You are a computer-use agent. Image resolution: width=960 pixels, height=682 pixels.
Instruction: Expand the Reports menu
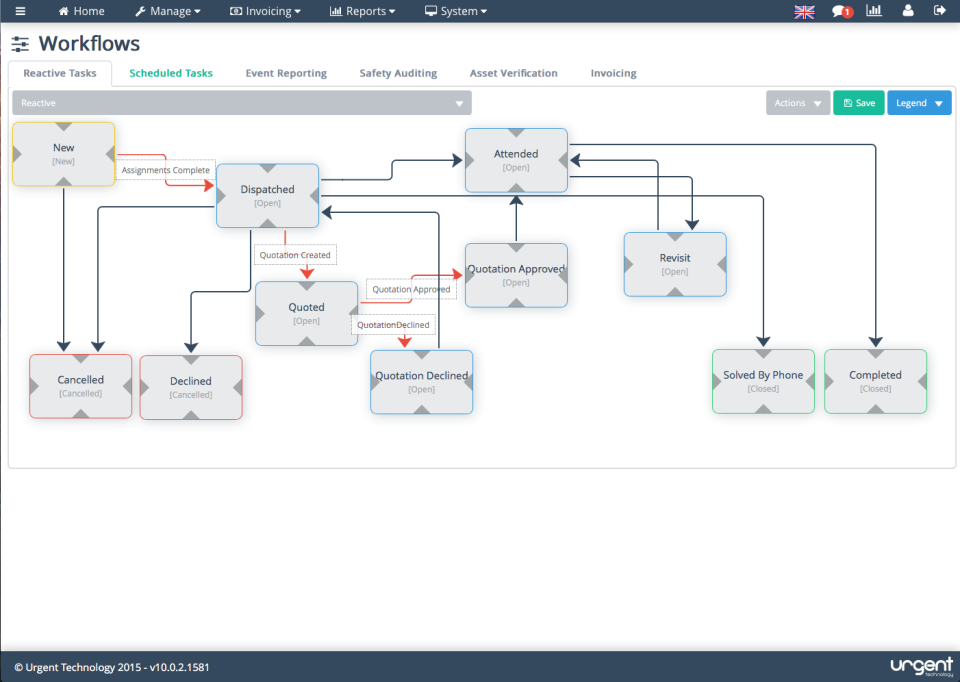pos(362,11)
